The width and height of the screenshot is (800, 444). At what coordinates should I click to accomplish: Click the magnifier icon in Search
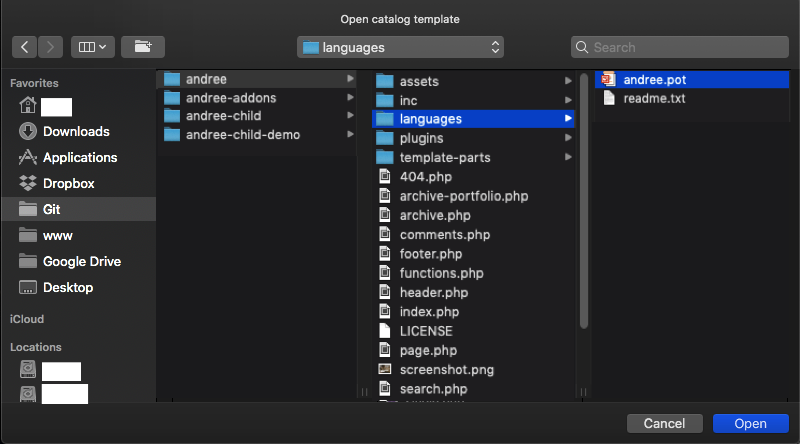pos(582,47)
